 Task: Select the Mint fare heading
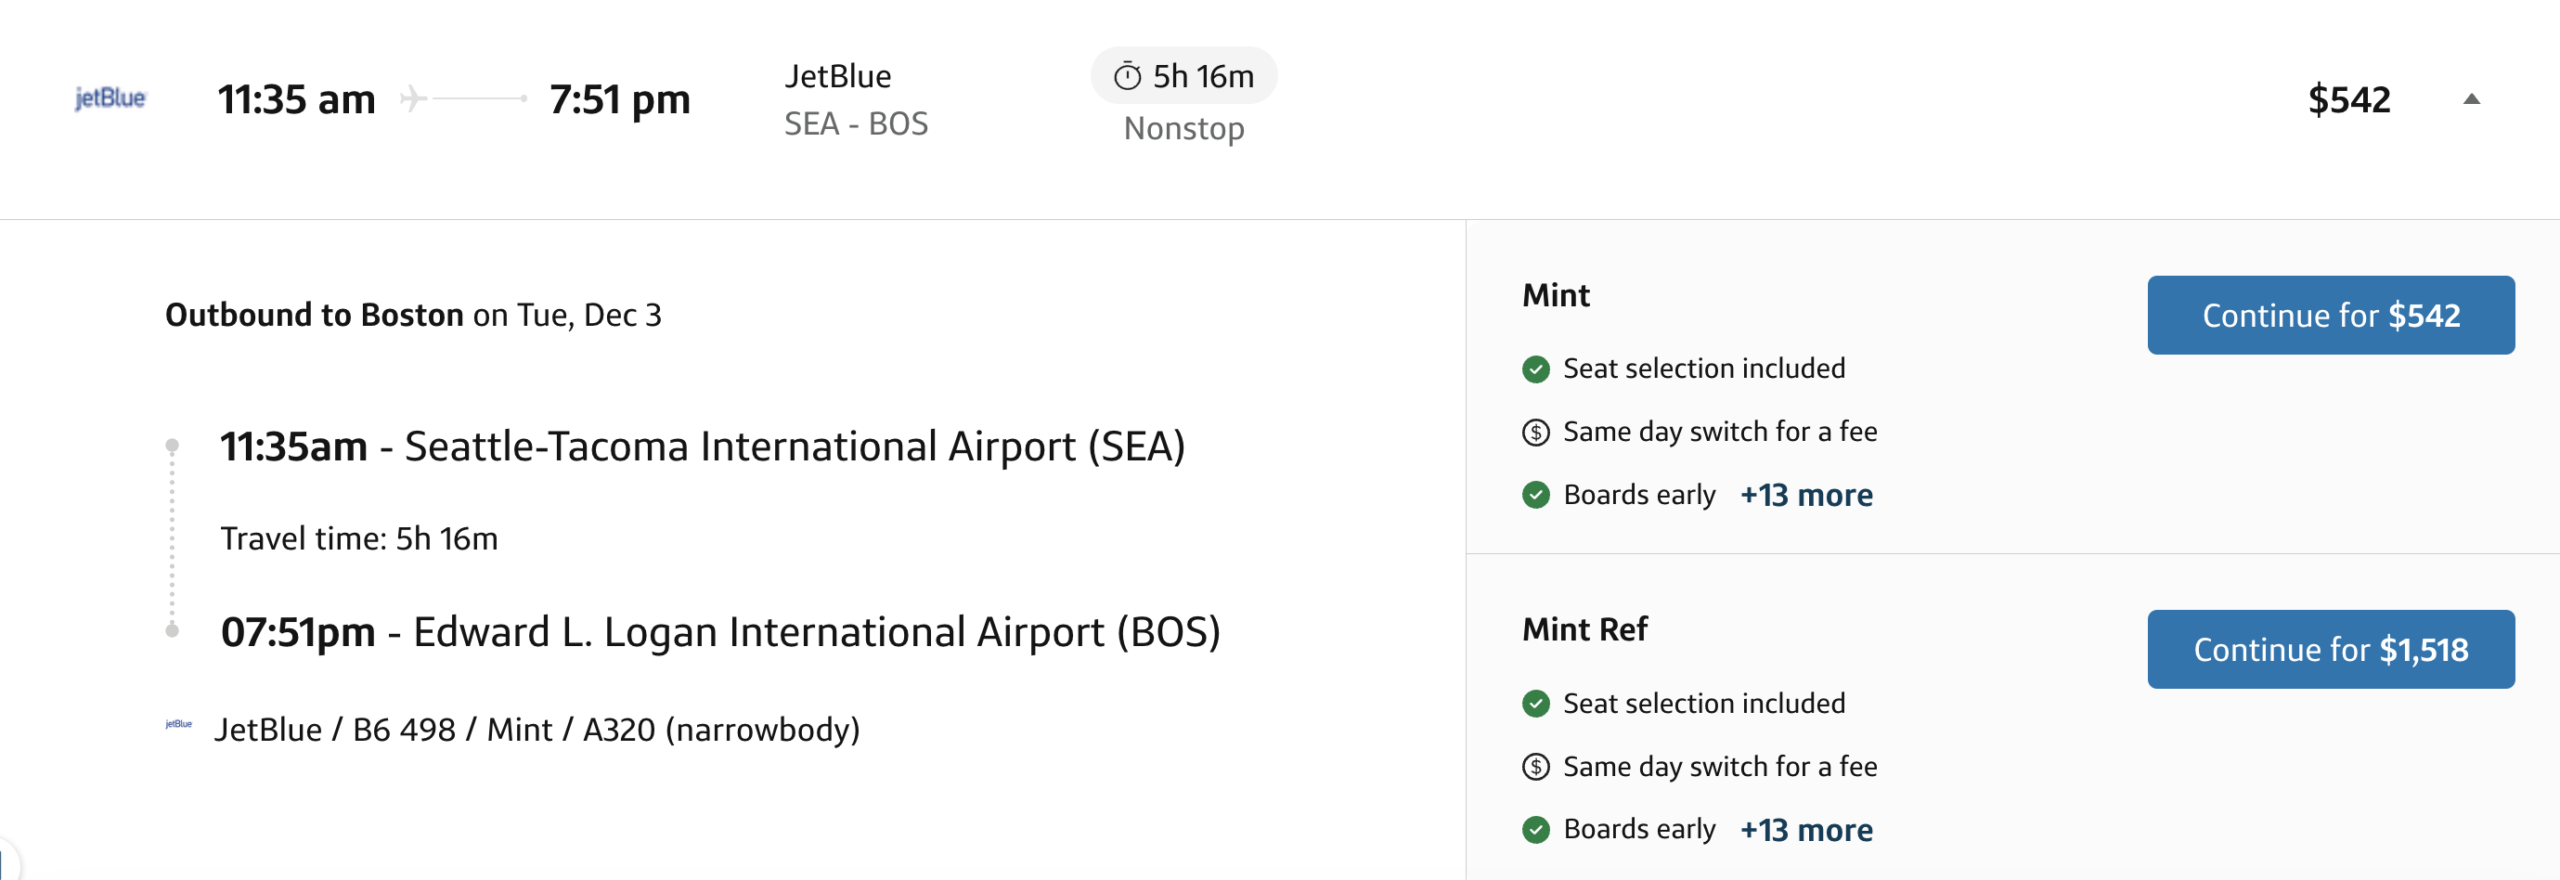click(1556, 295)
